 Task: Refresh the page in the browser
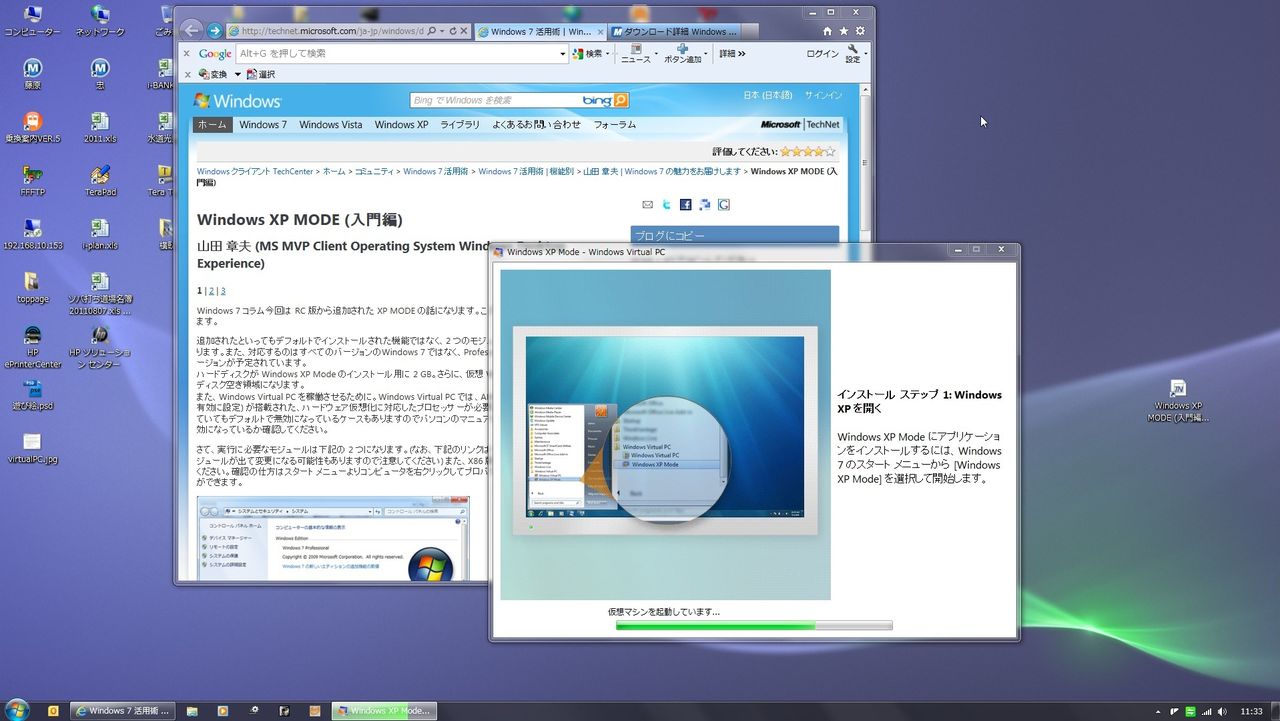pyautogui.click(x=453, y=31)
